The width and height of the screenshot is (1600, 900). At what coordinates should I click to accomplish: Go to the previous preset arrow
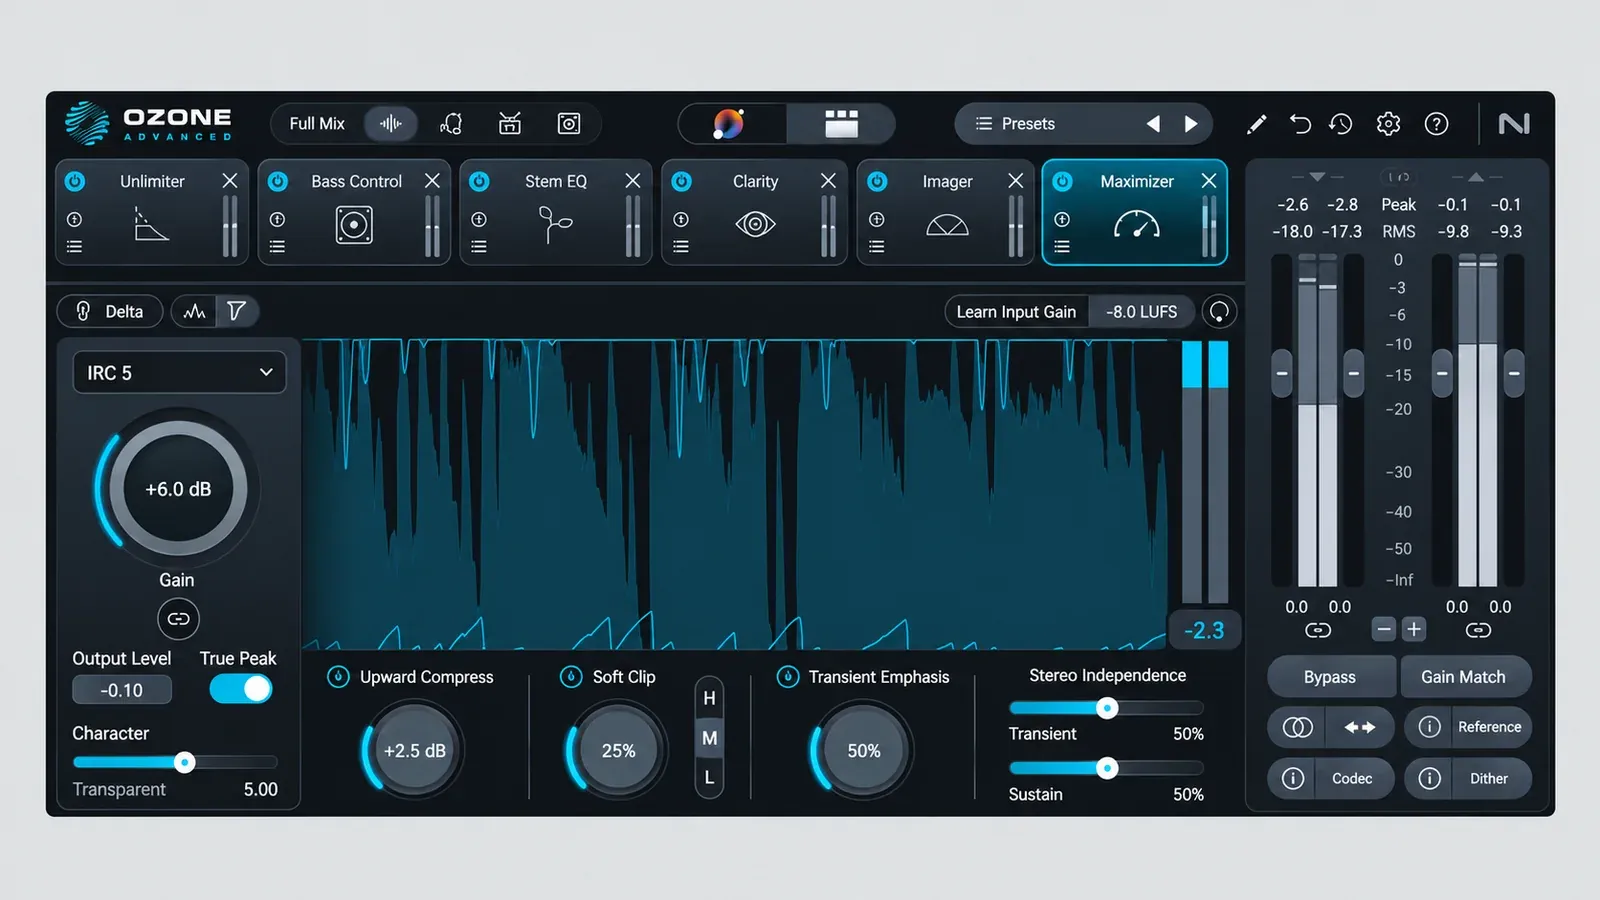coord(1154,124)
